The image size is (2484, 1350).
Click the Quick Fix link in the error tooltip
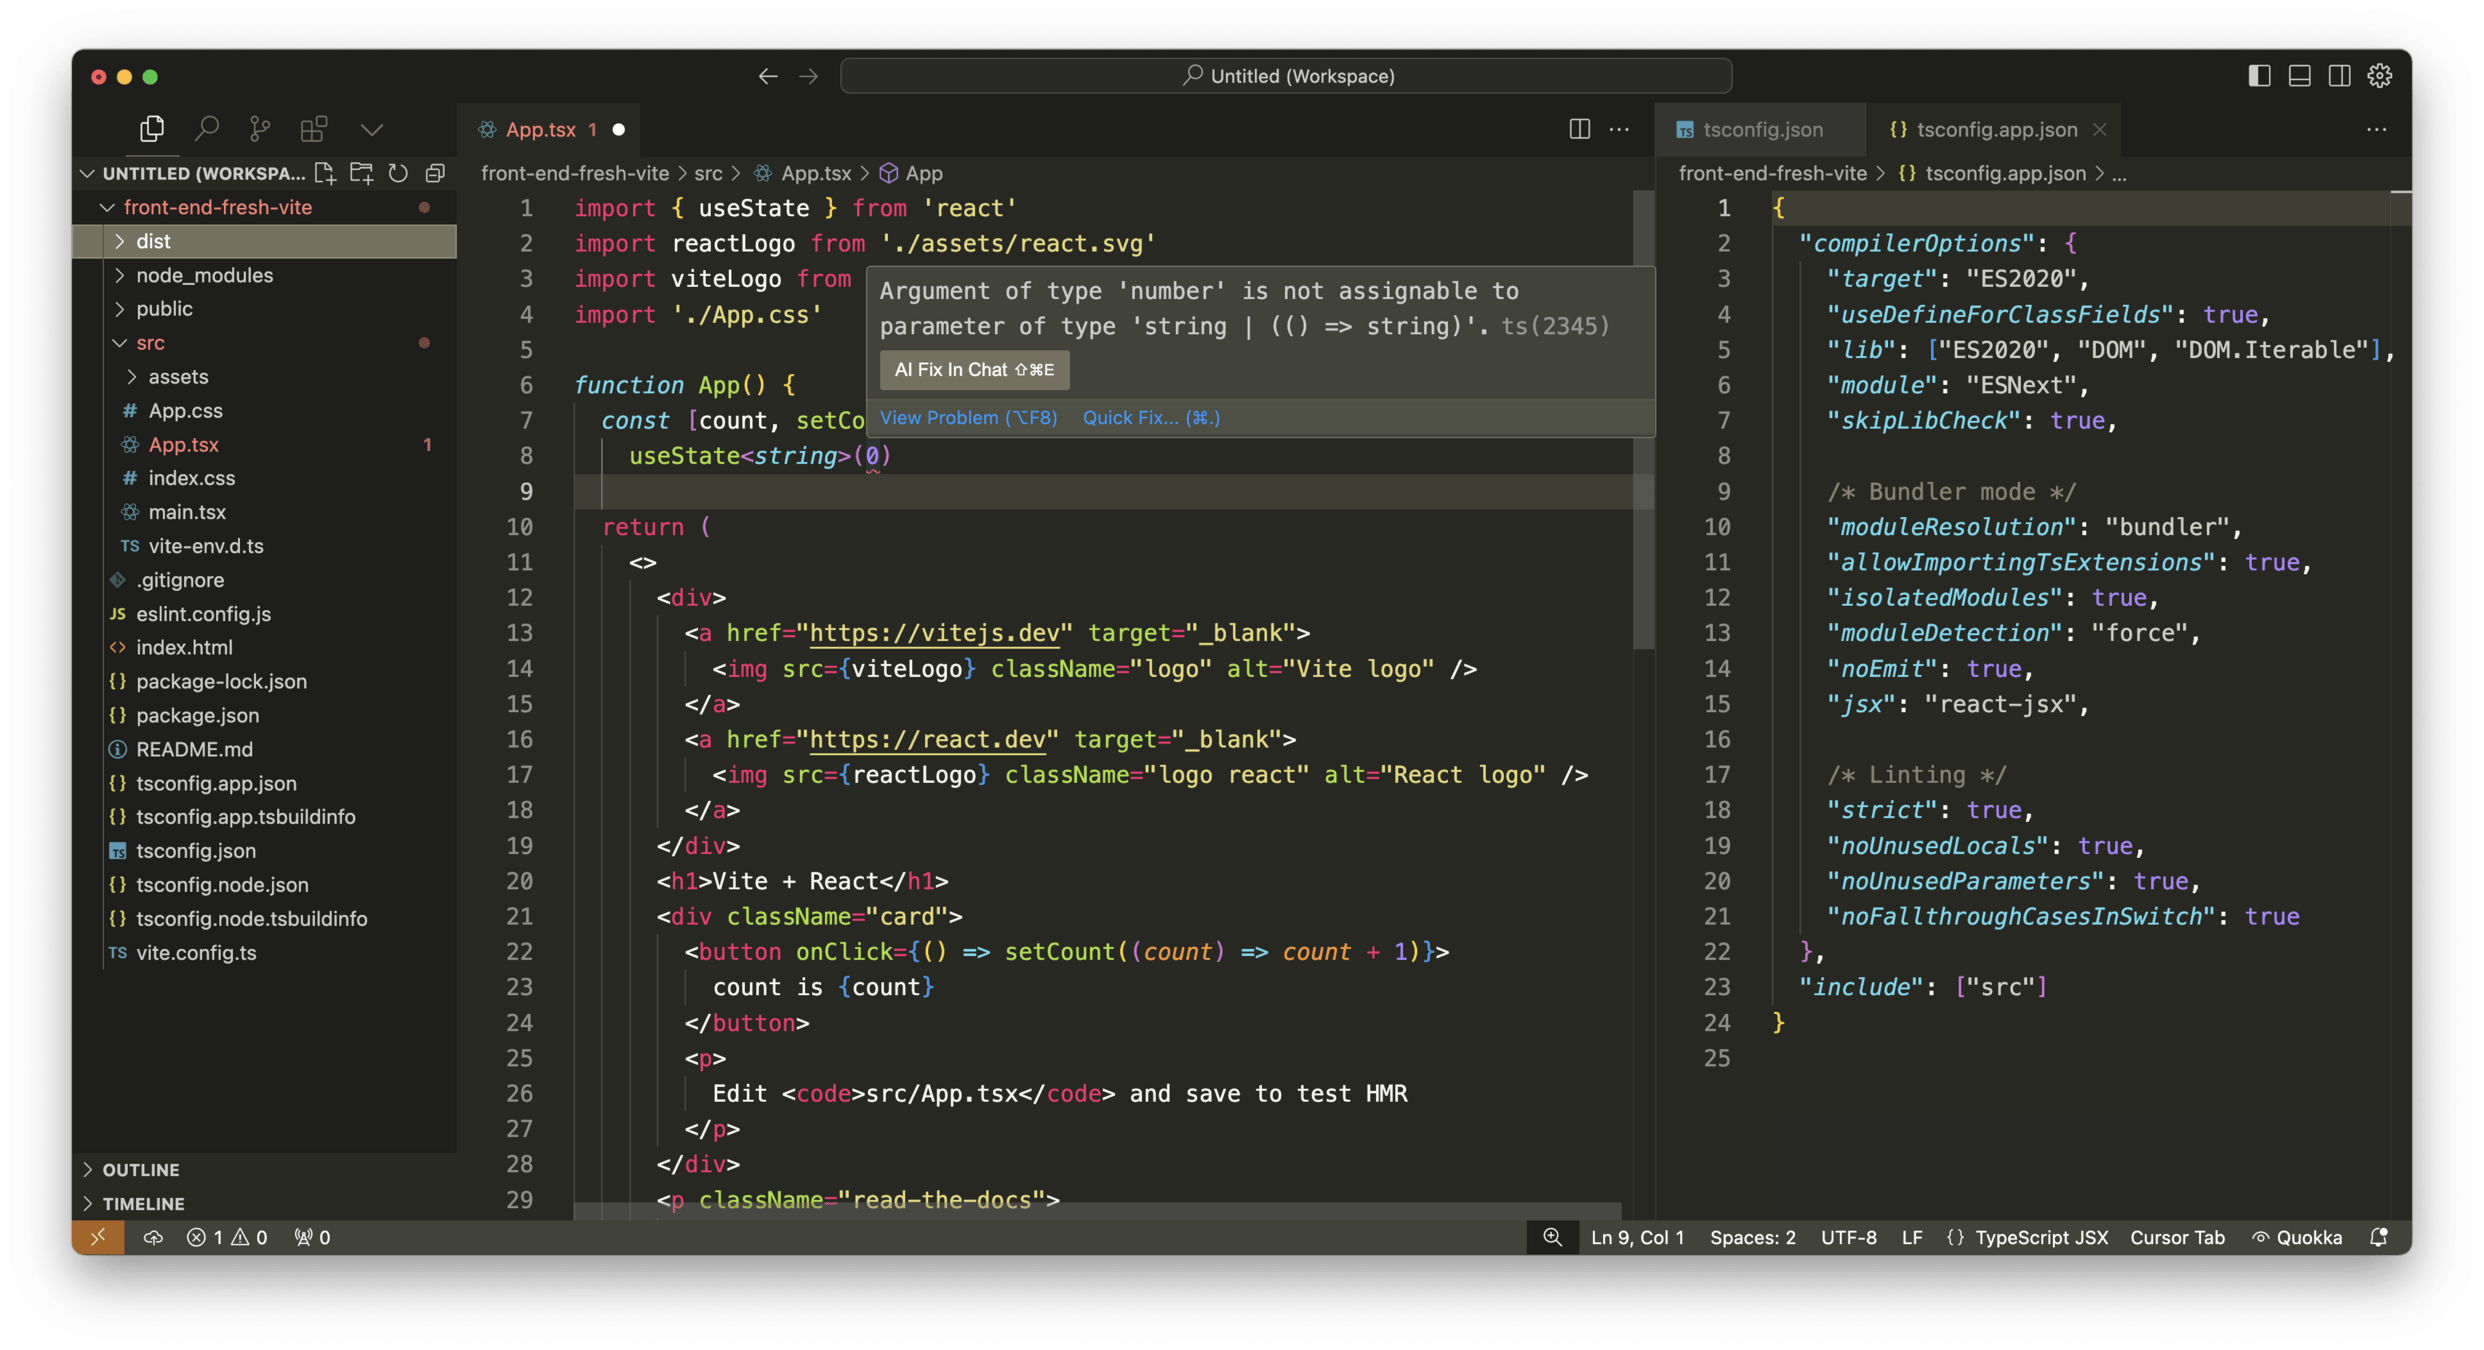click(1151, 418)
